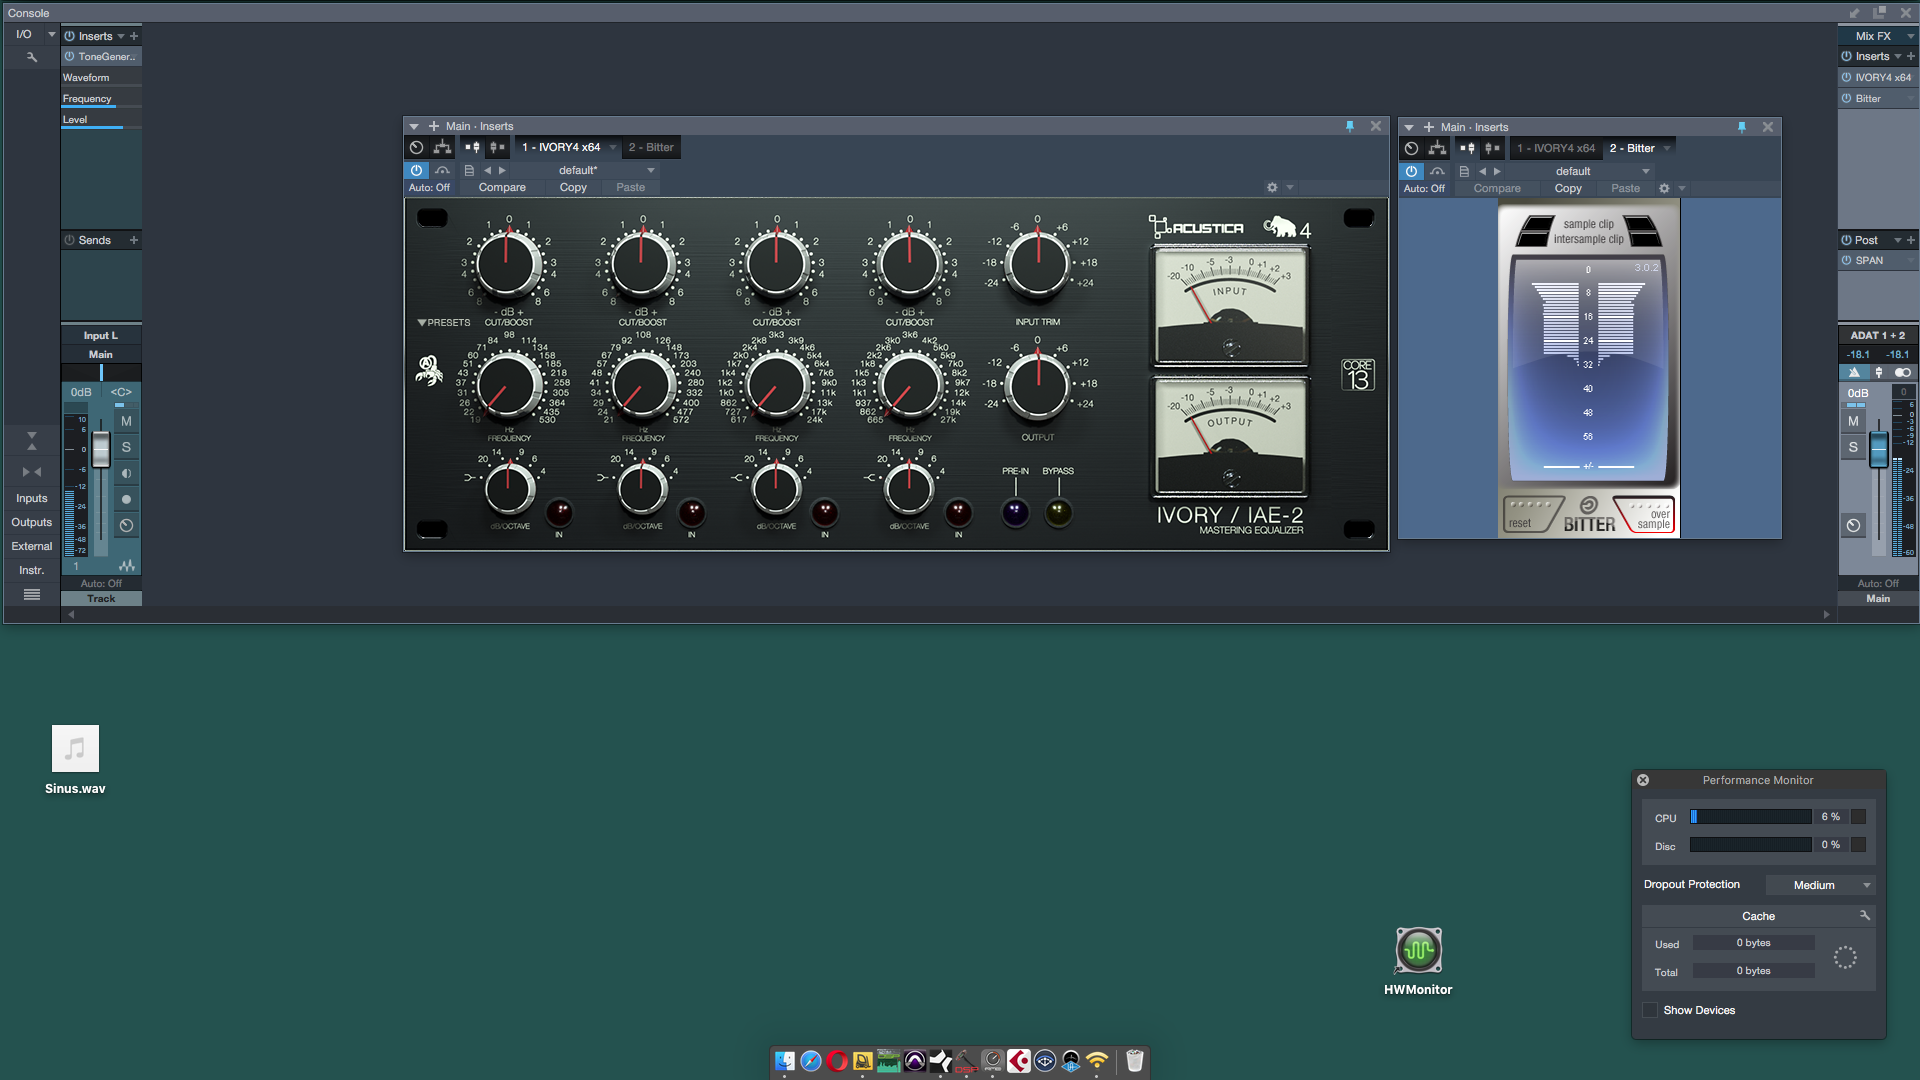1920x1080 pixels.
Task: Toggle IVORY4 plugin power button
Action: (416, 170)
